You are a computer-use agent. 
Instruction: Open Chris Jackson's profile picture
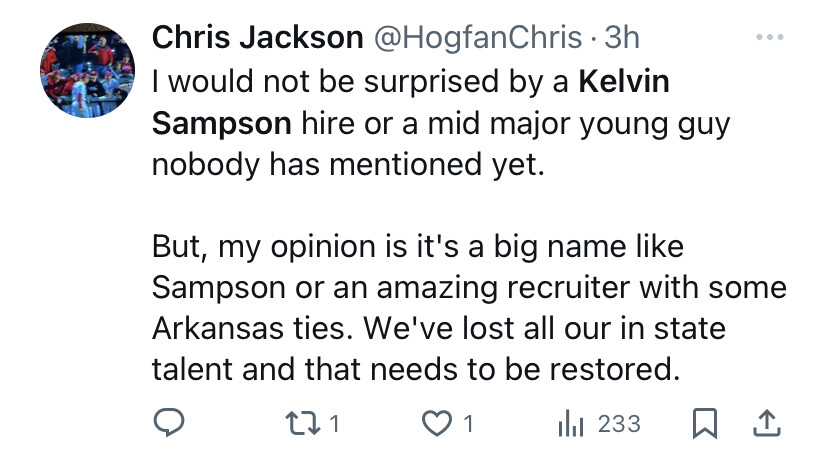(87, 70)
